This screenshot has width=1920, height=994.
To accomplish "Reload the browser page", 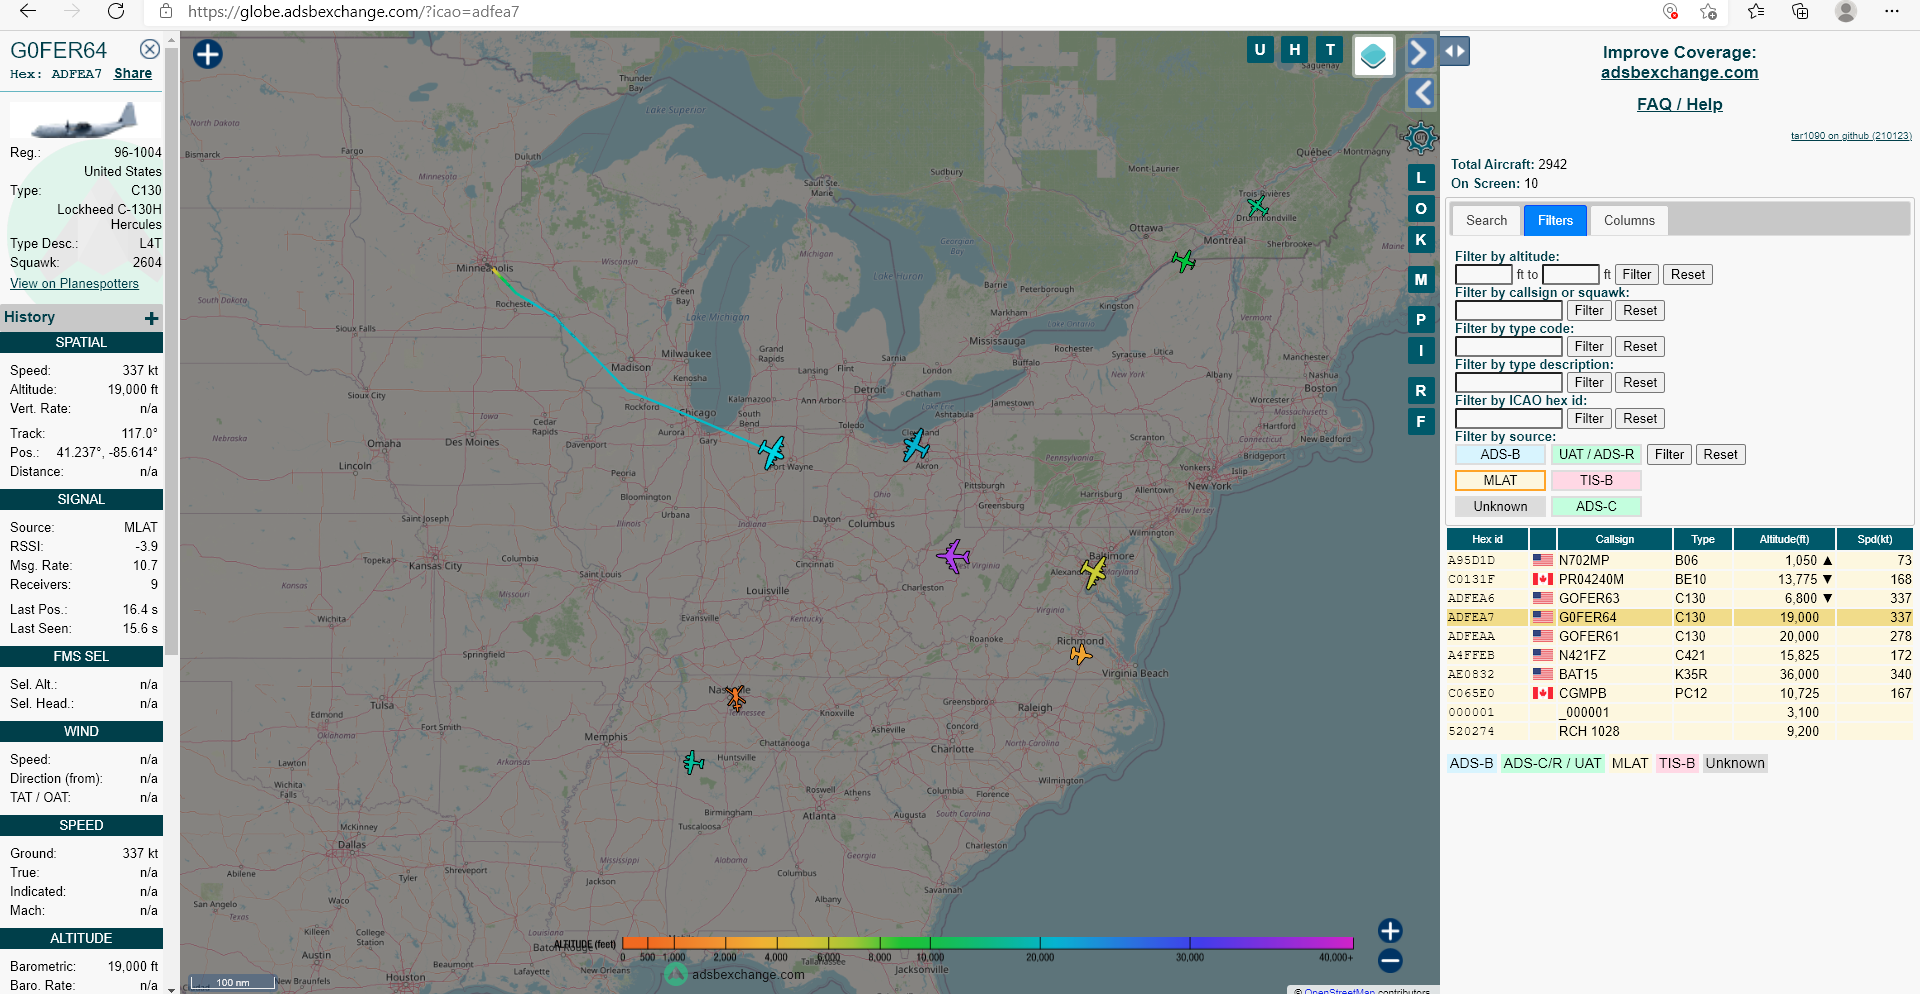I will pos(116,12).
